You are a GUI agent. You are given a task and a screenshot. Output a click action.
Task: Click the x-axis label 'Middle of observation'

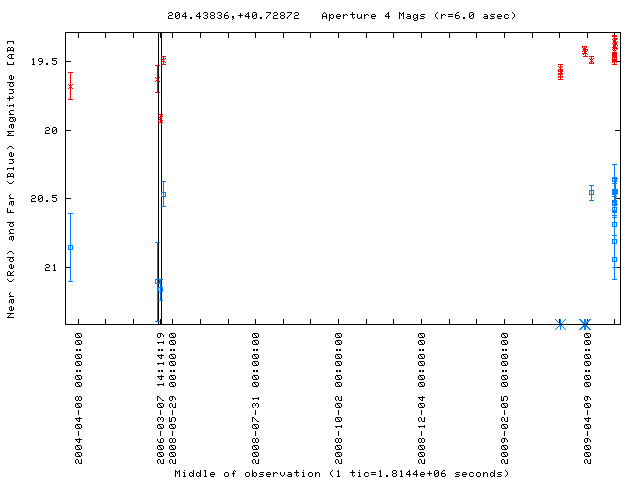pyautogui.click(x=247, y=473)
